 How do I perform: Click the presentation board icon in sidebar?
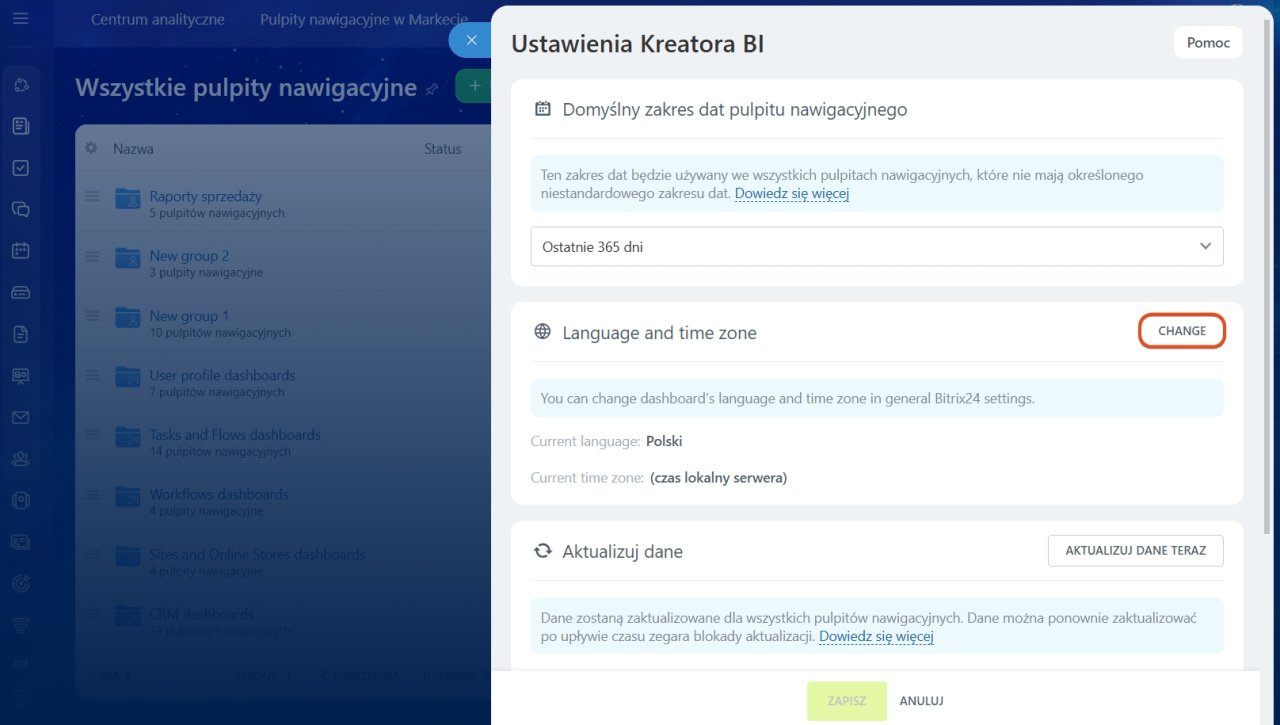pyautogui.click(x=21, y=376)
